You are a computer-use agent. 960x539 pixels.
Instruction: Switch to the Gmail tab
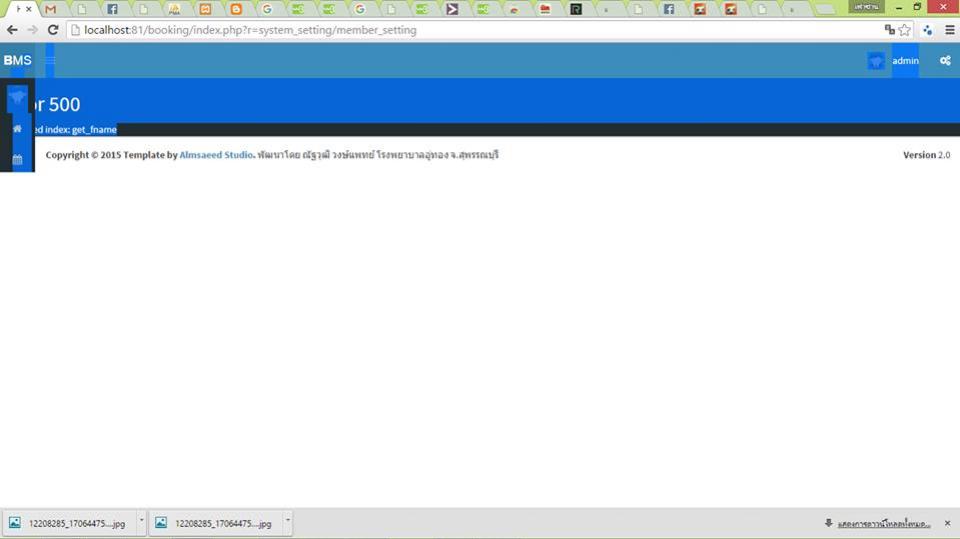click(51, 9)
